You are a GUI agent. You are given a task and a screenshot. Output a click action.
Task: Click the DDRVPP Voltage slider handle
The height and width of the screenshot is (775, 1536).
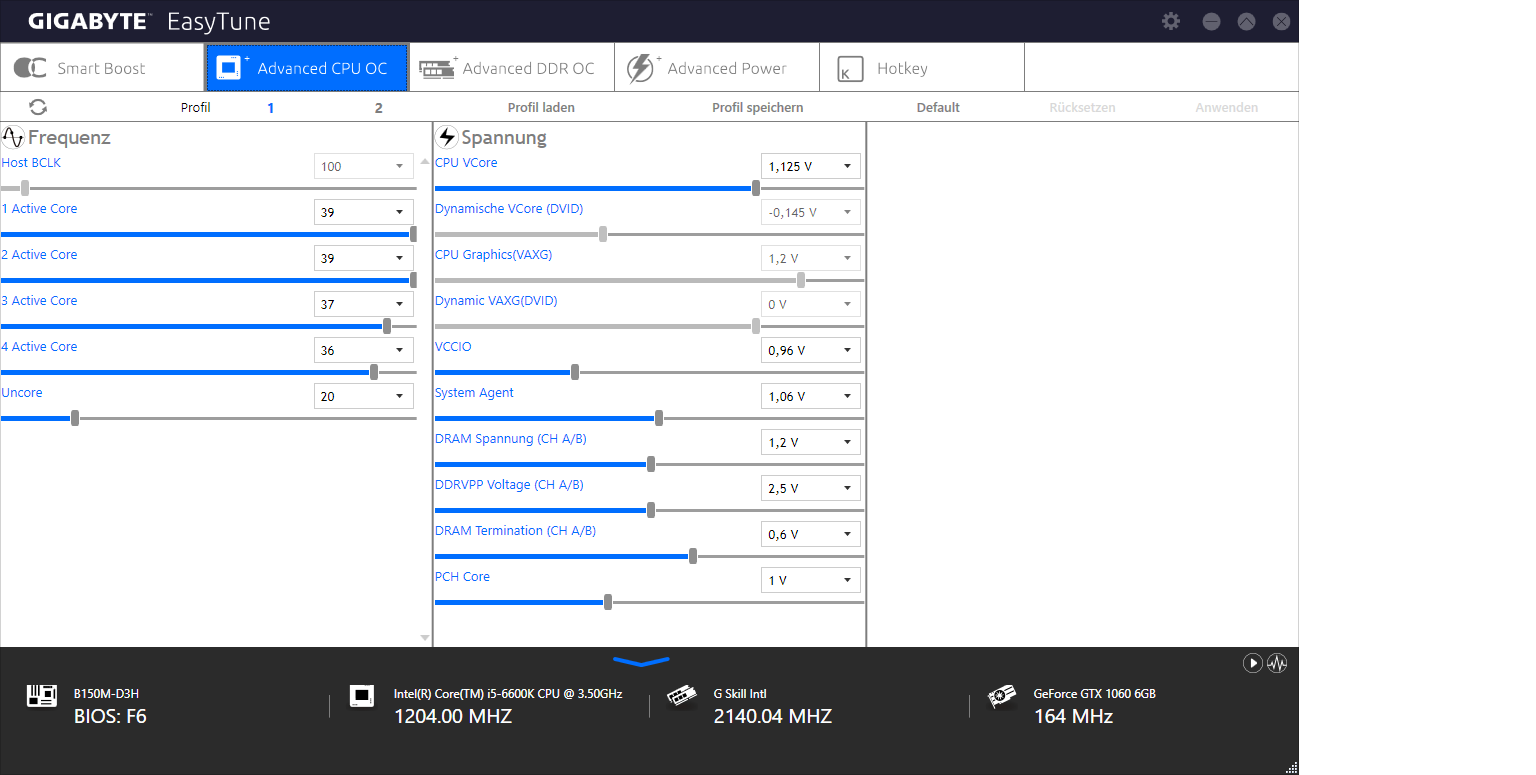point(651,510)
